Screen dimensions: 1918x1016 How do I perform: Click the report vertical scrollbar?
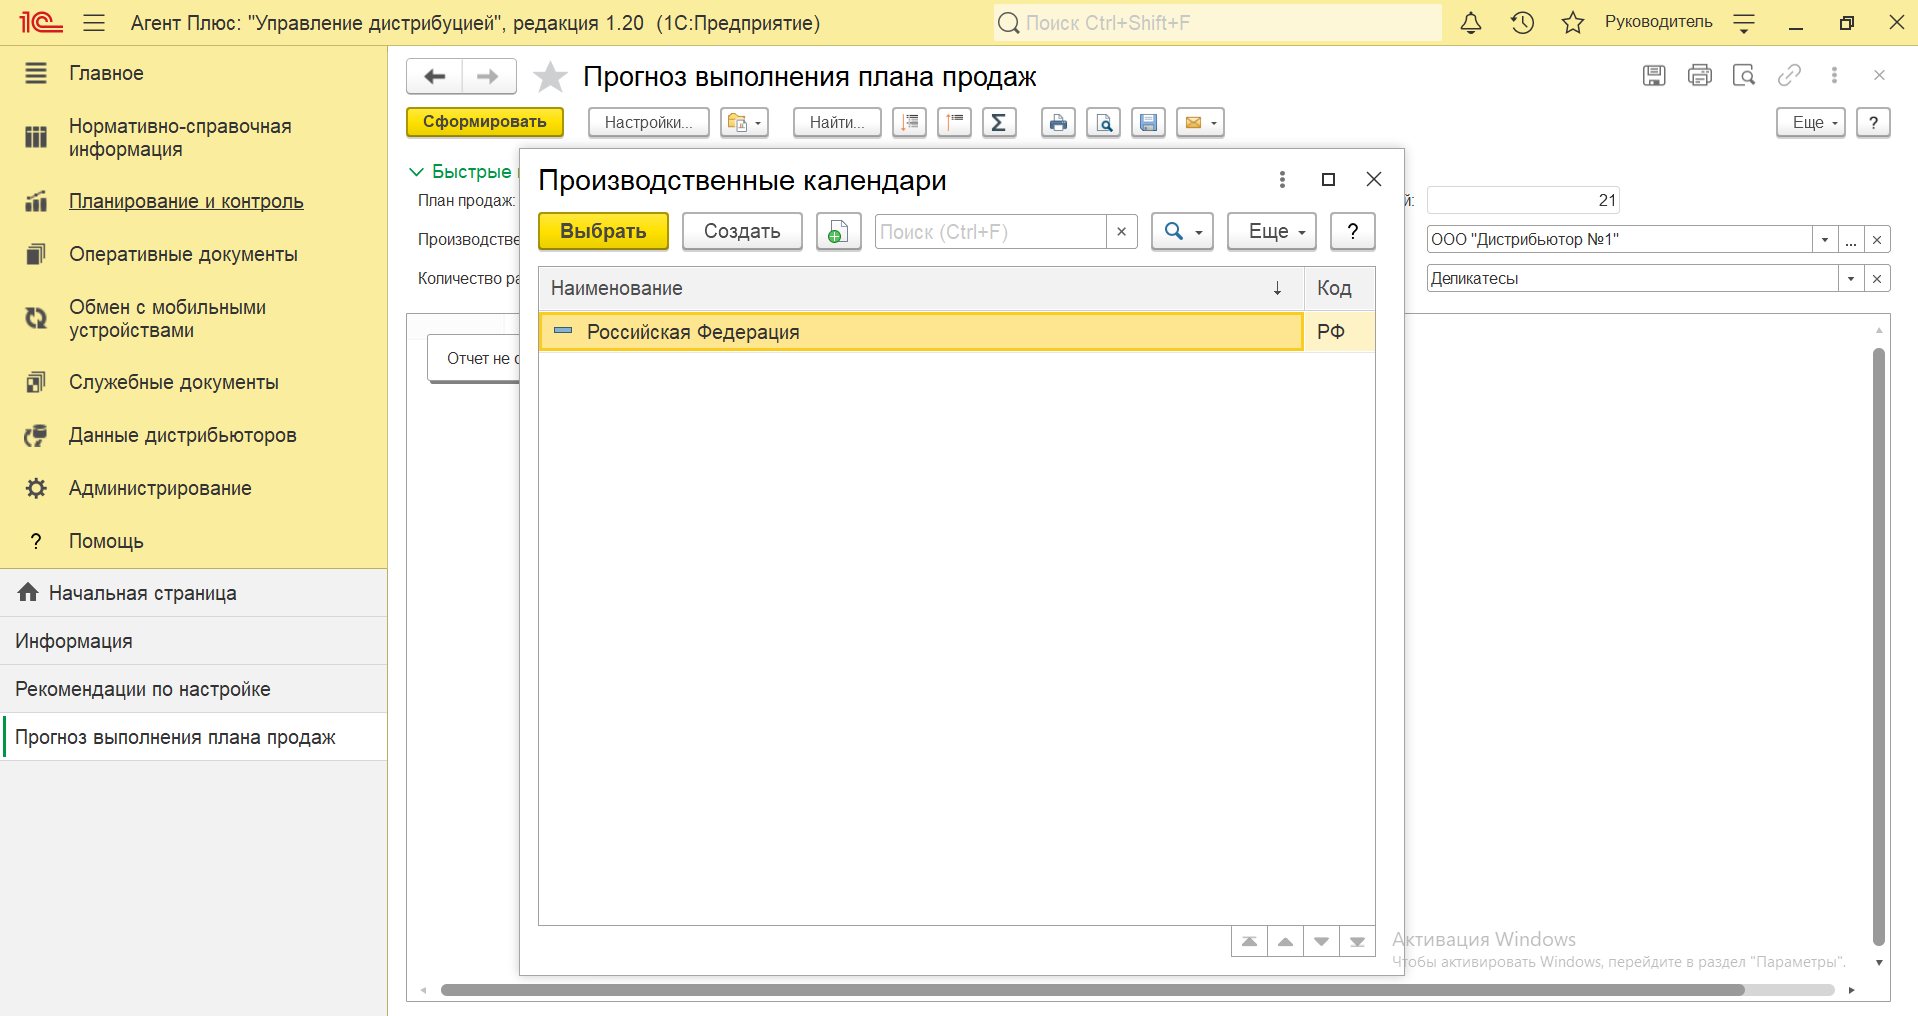tap(1879, 646)
